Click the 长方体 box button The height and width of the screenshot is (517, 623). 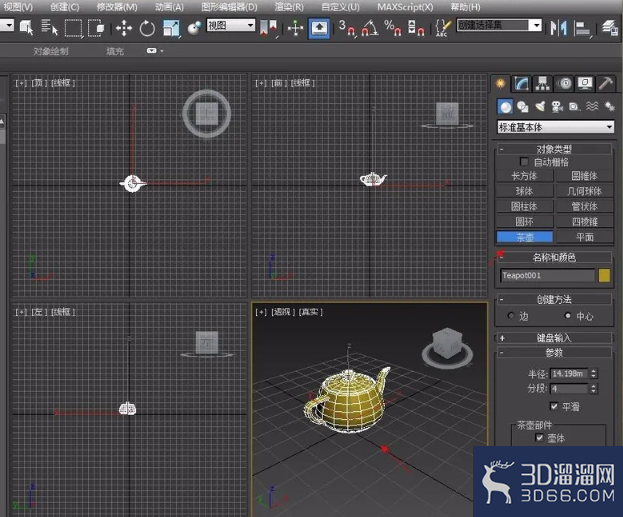coord(524,176)
